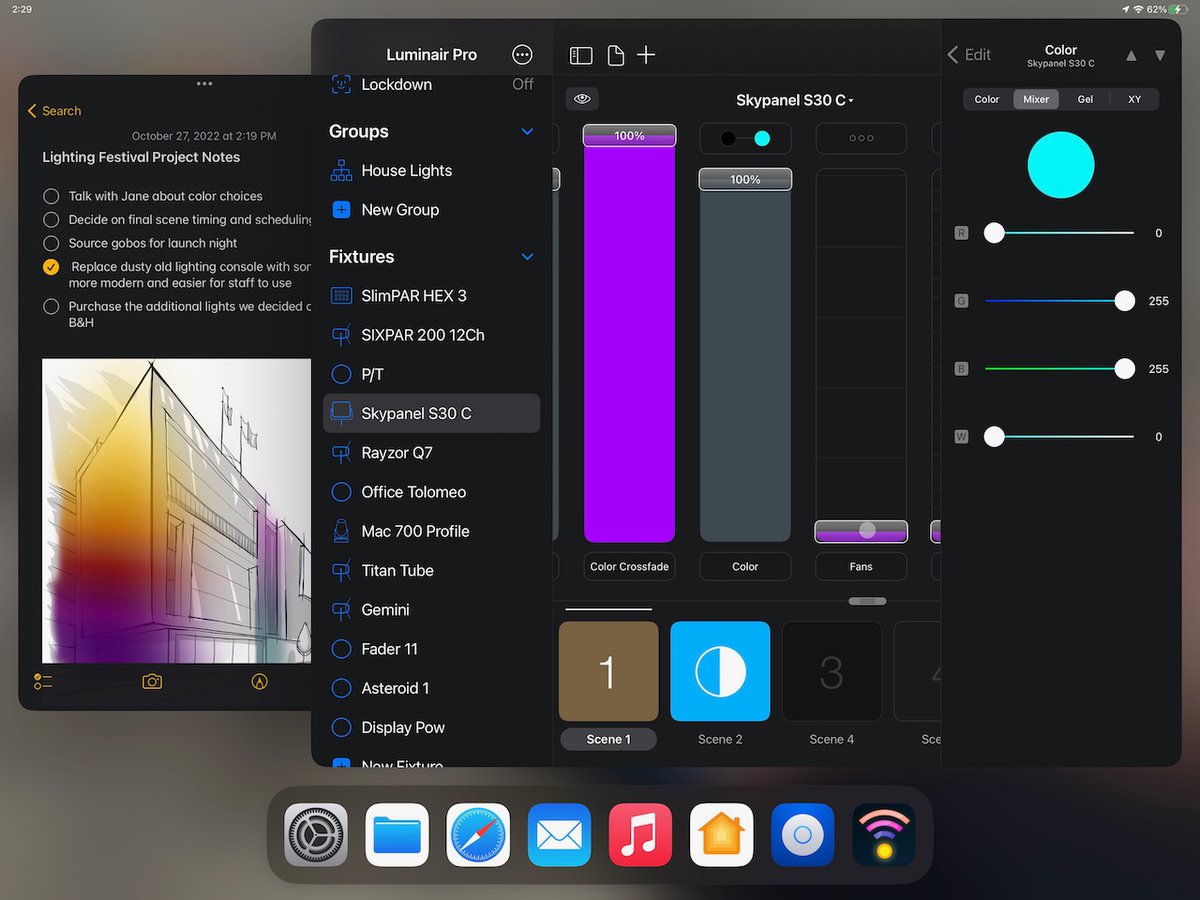Open Safari from the dock
This screenshot has height=900, width=1200.
tap(478, 835)
